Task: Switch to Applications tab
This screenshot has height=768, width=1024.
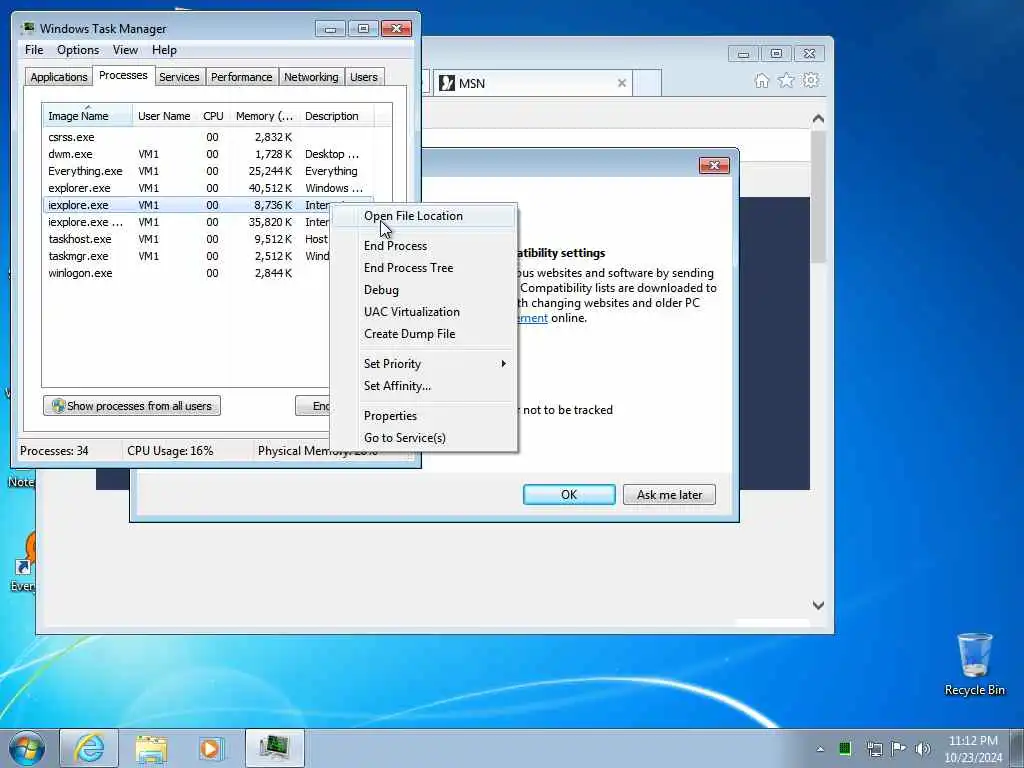Action: click(59, 77)
